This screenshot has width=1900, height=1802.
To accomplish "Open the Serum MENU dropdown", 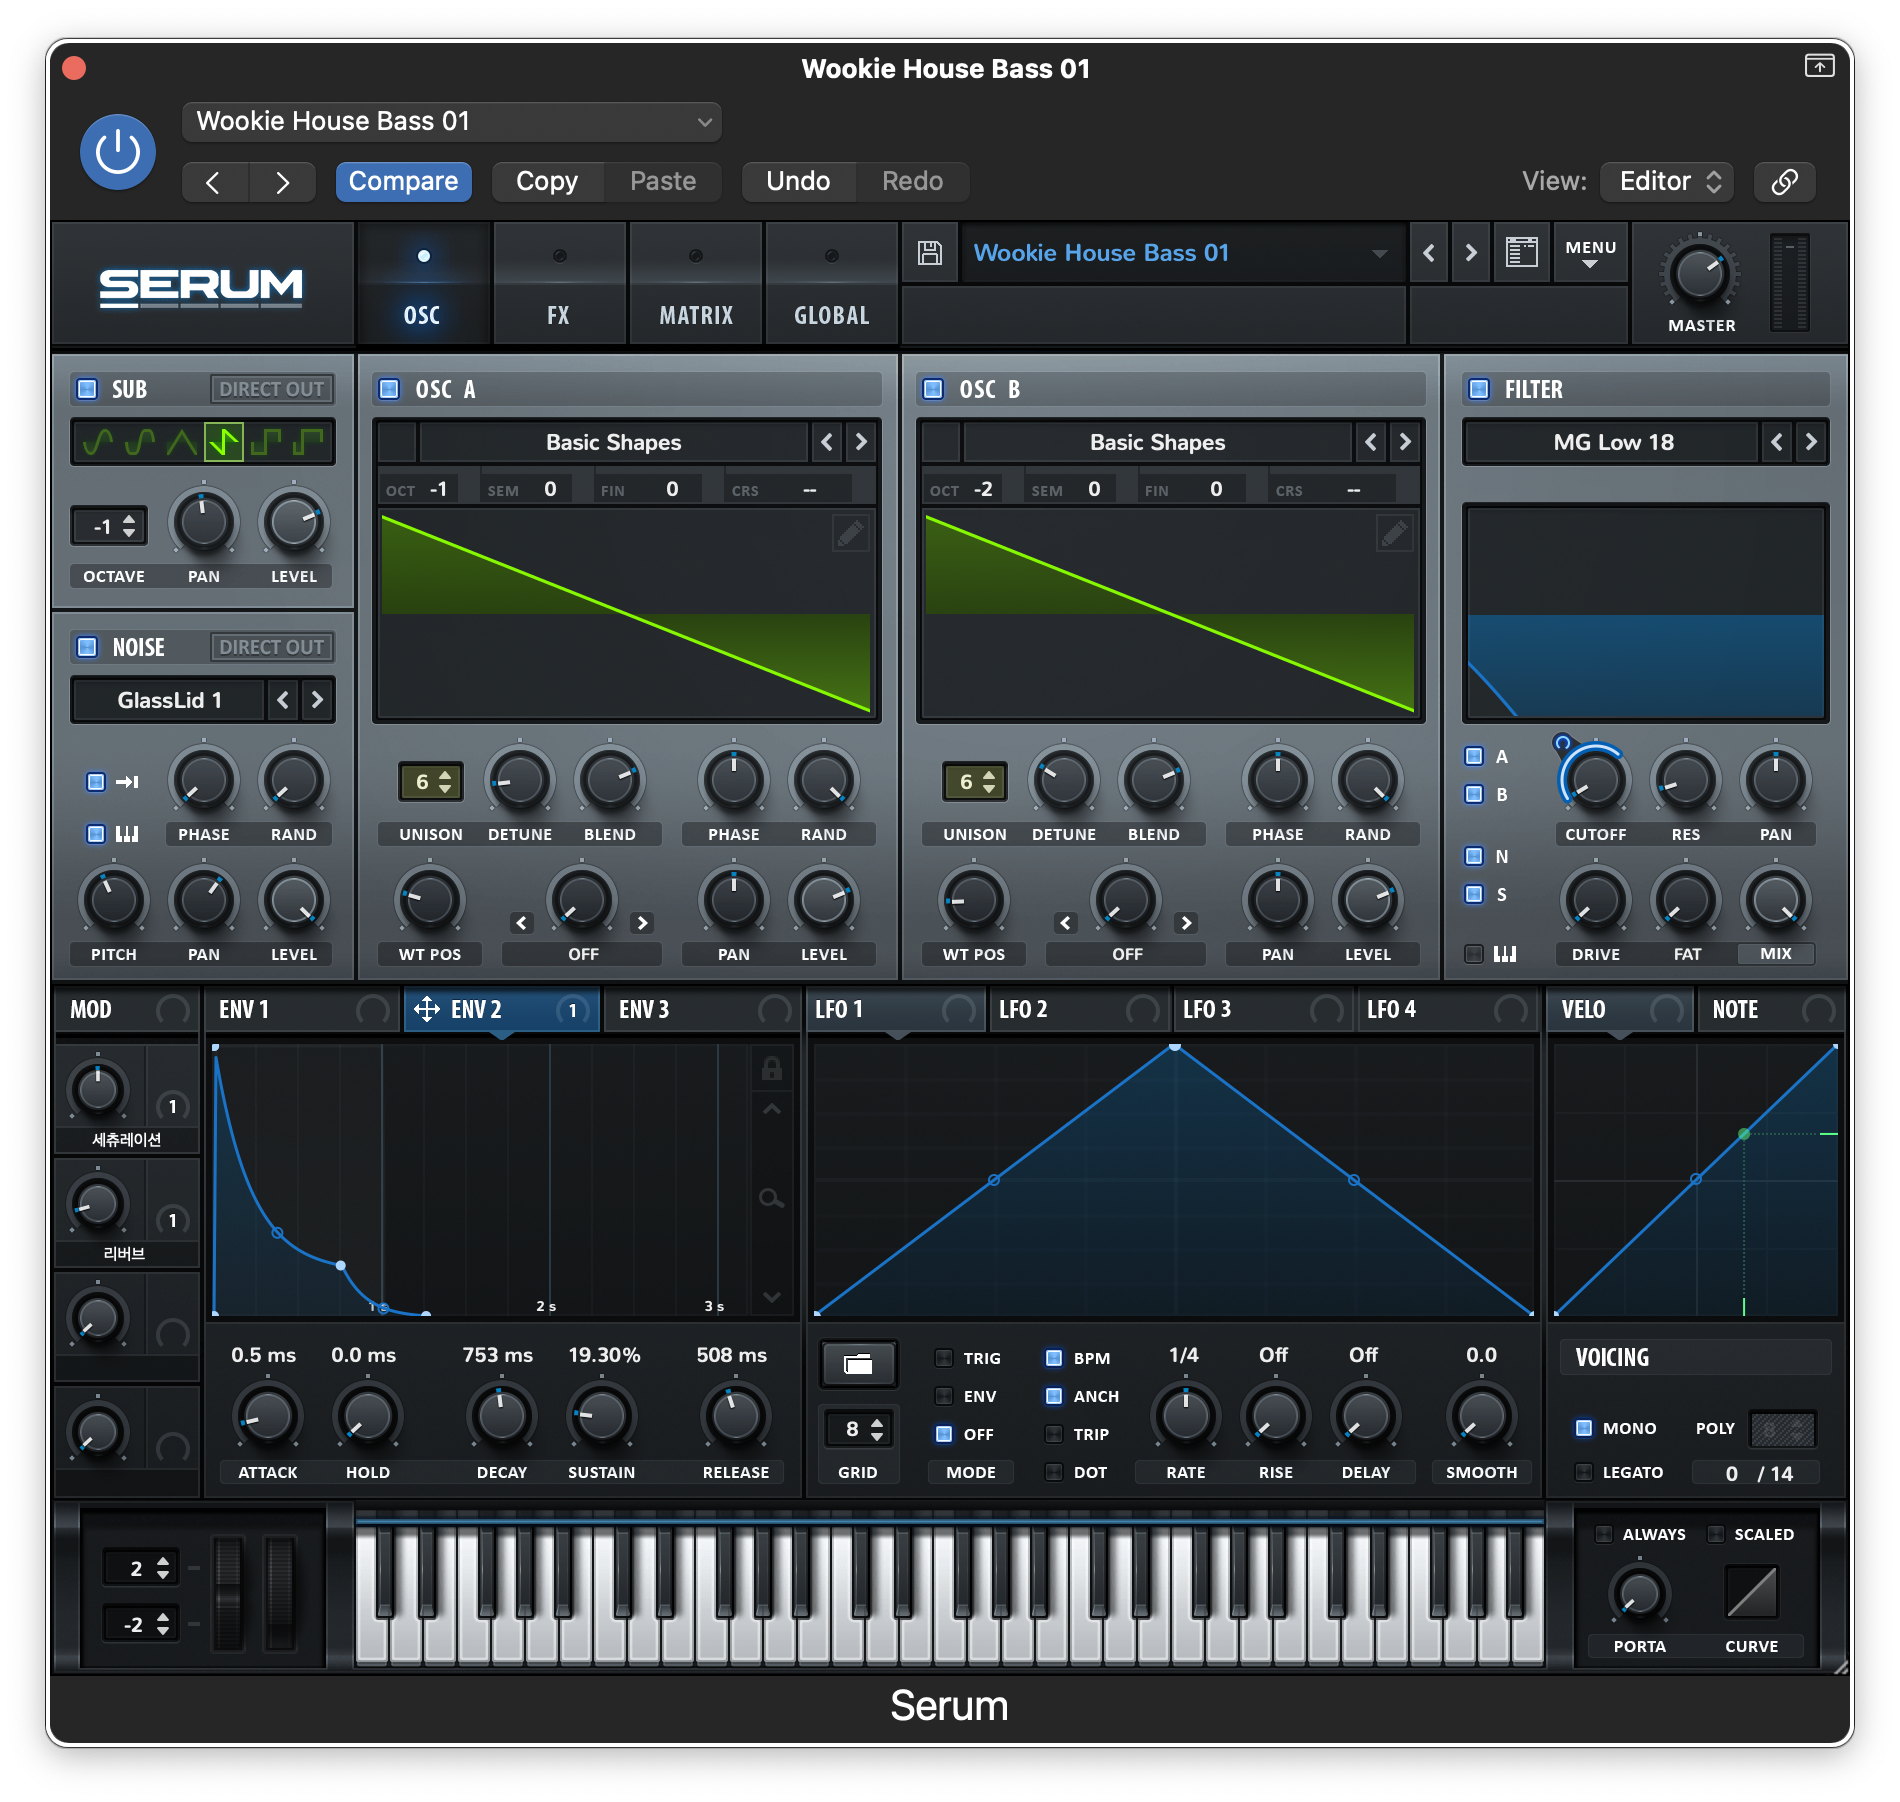I will point(1590,254).
